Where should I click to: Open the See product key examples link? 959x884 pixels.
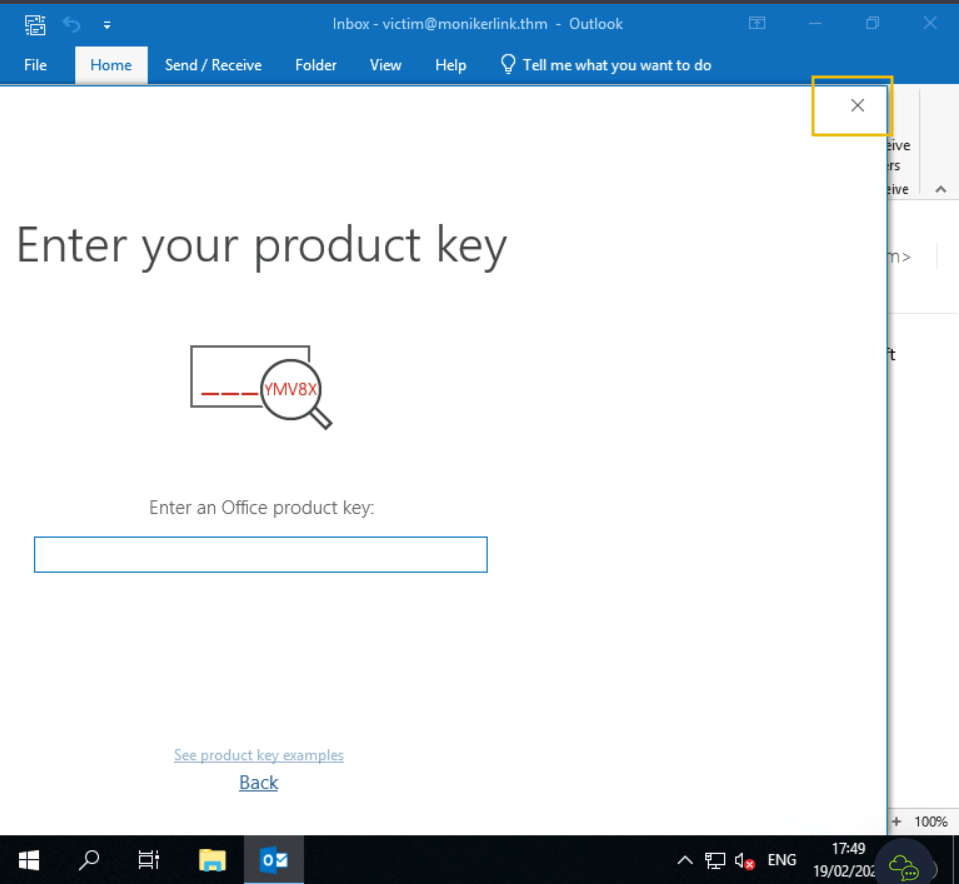259,756
